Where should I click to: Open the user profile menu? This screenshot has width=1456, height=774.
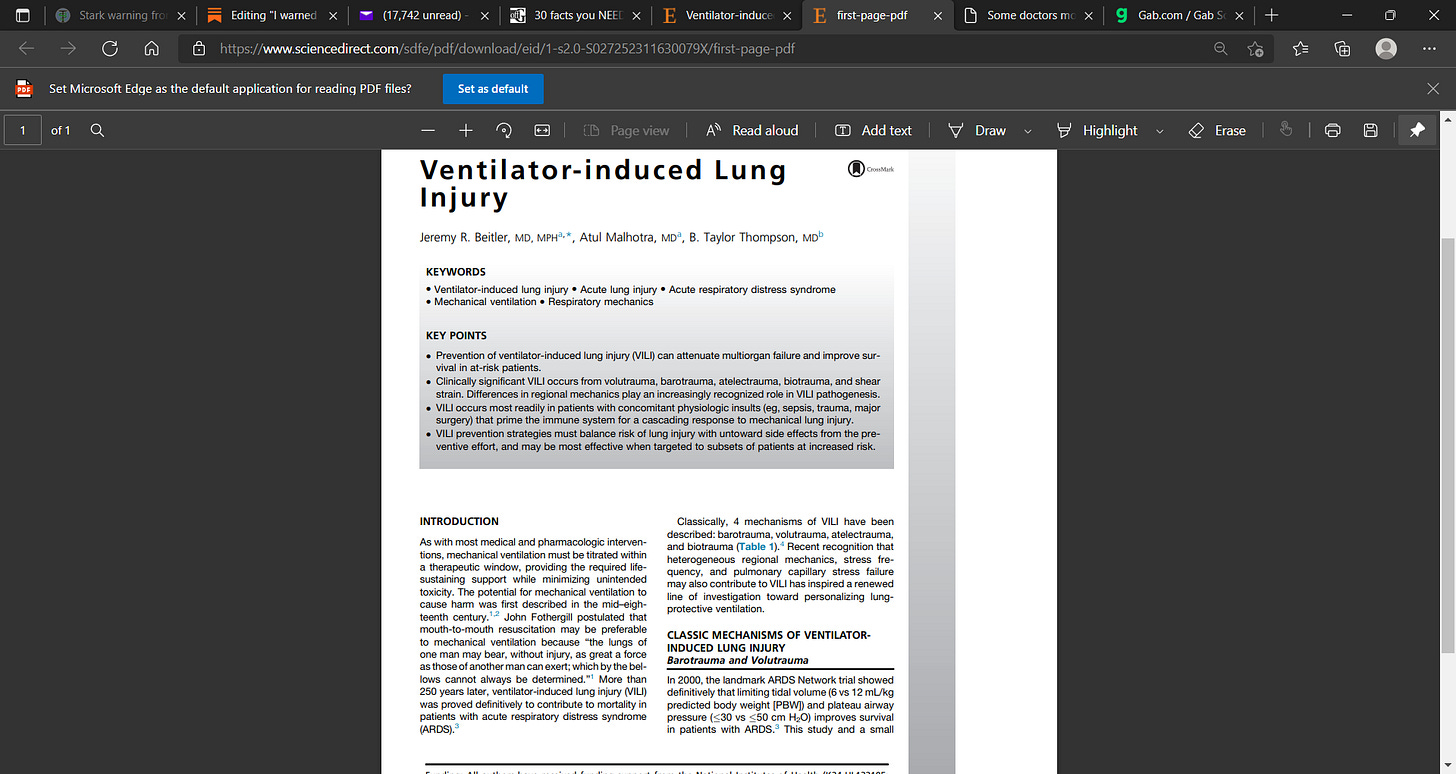click(x=1386, y=48)
